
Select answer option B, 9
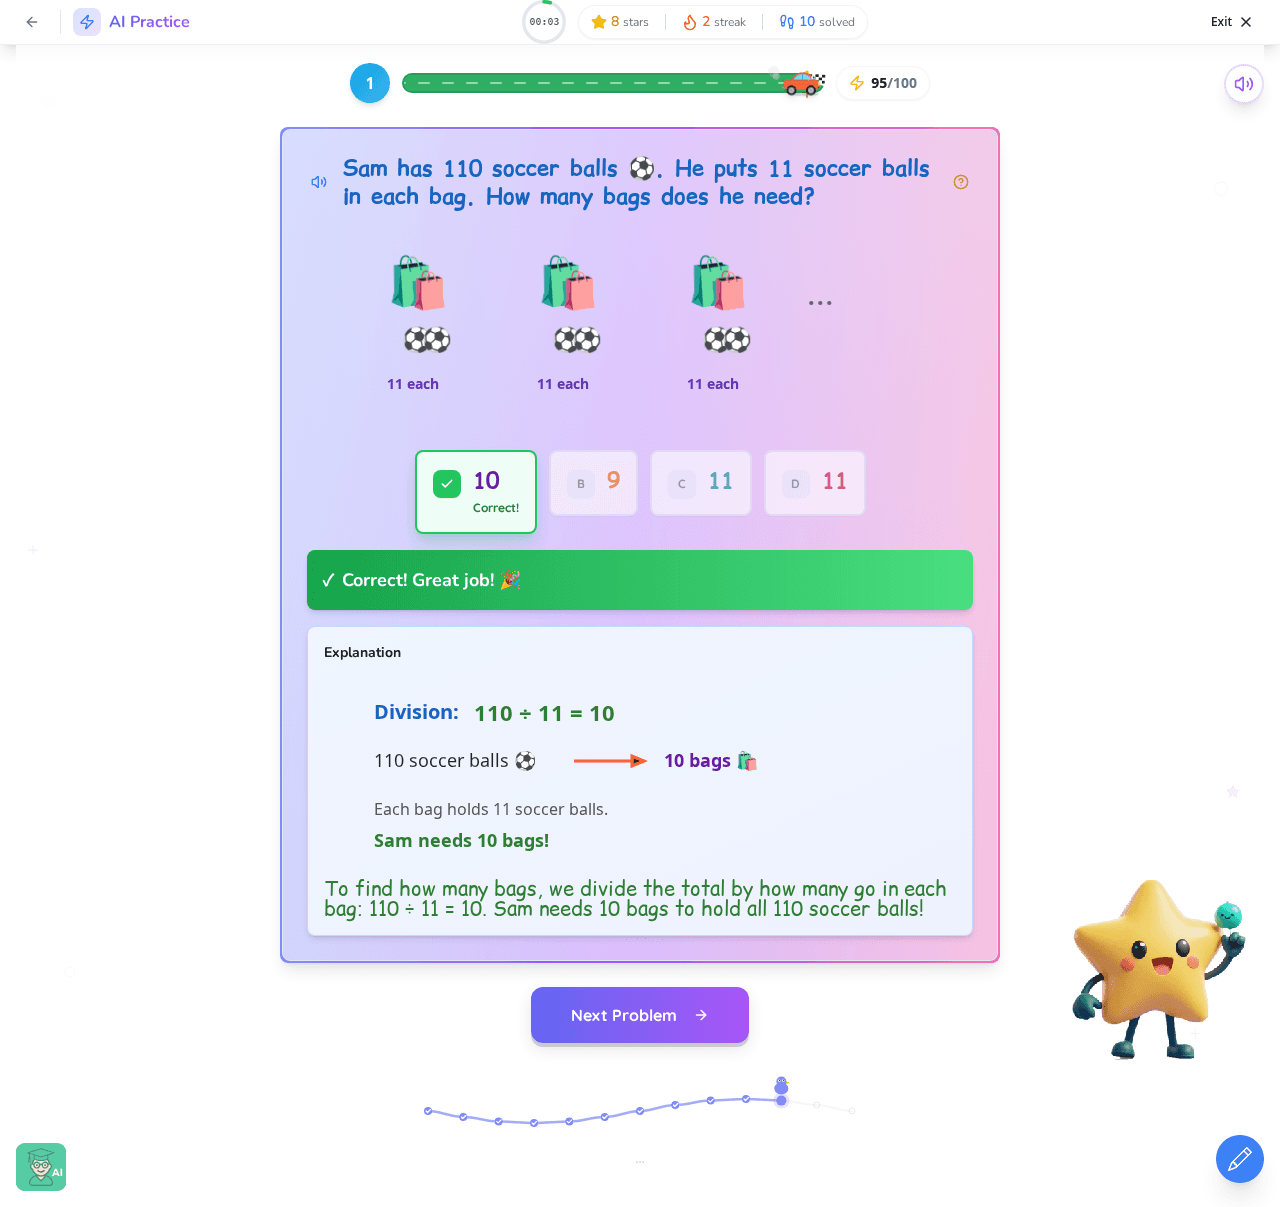(594, 483)
